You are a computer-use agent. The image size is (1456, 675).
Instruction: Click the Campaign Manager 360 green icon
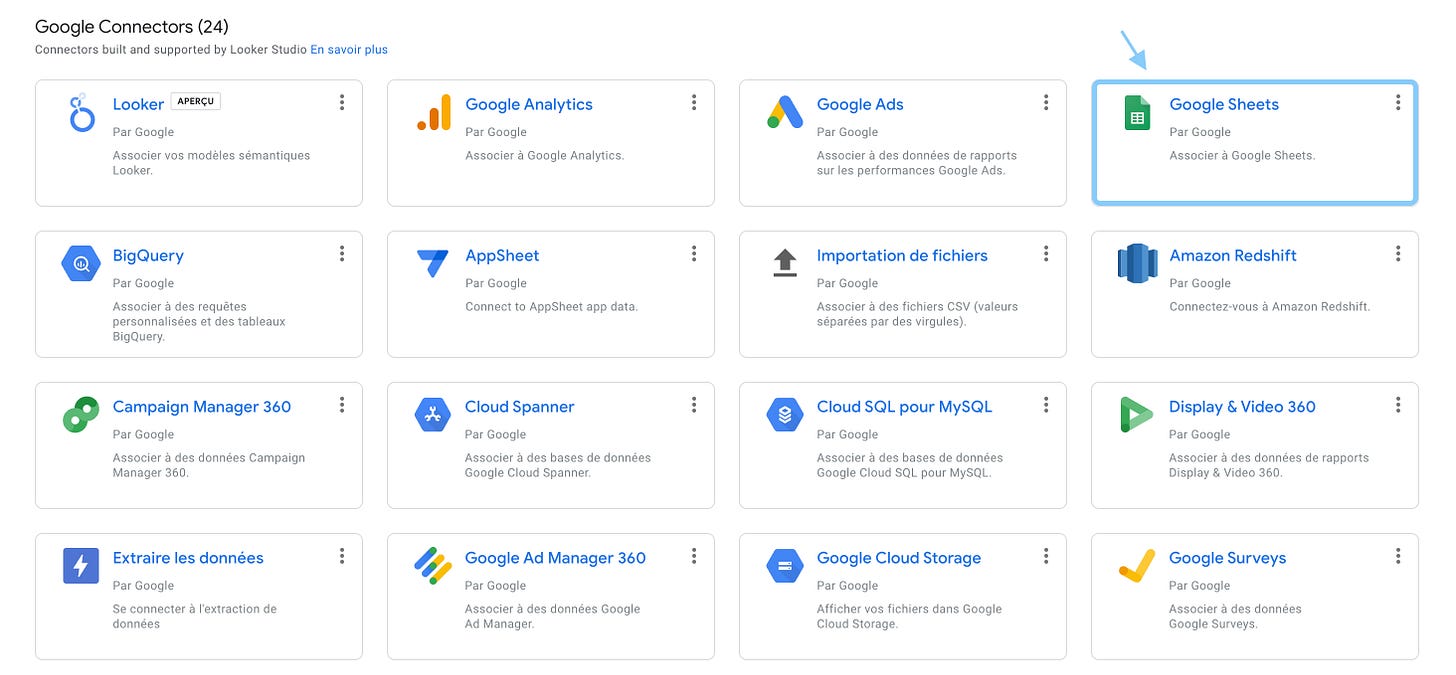point(81,415)
